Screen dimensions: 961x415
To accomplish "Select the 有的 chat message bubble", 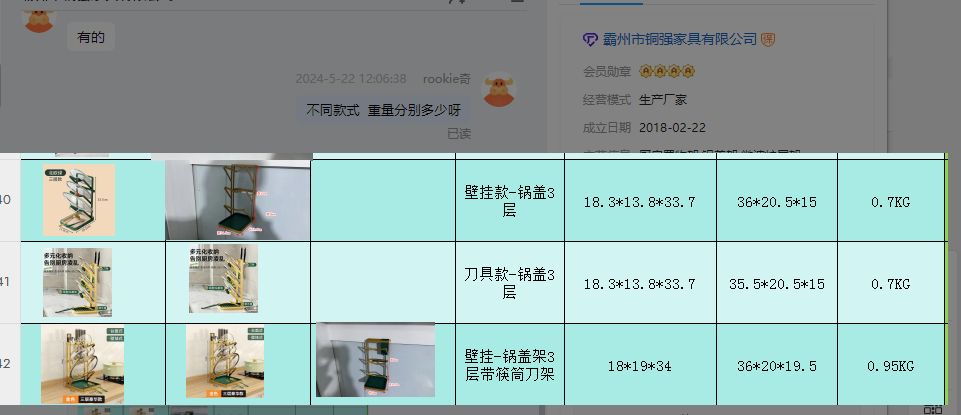I will point(91,37).
